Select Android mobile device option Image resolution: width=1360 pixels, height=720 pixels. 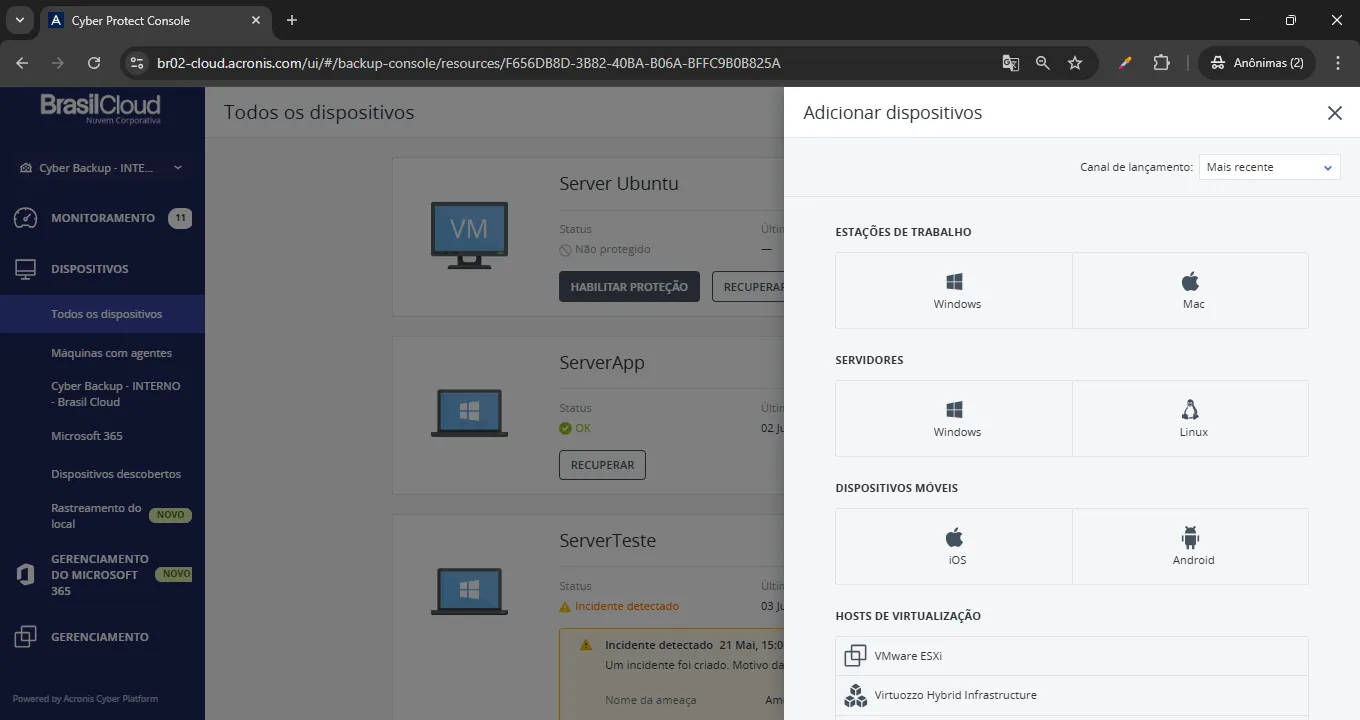coord(1190,546)
